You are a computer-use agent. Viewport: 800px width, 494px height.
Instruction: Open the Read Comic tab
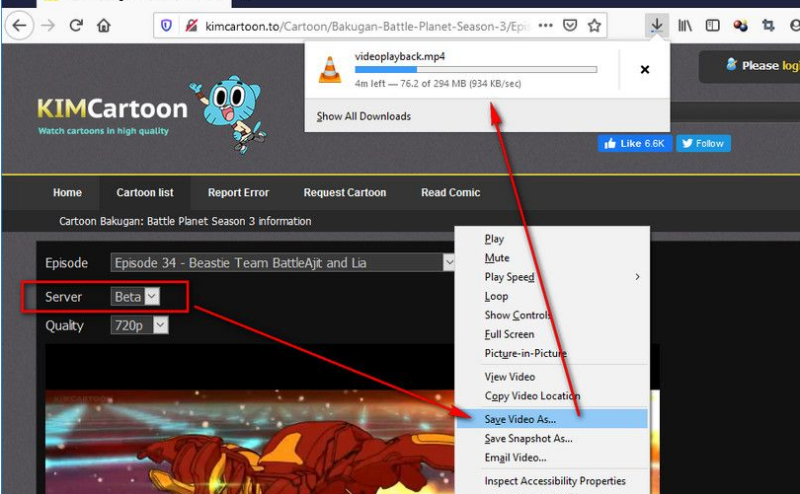tap(451, 192)
